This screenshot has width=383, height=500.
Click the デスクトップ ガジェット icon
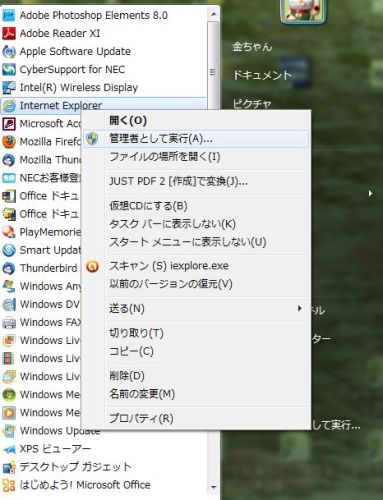pos(9,467)
